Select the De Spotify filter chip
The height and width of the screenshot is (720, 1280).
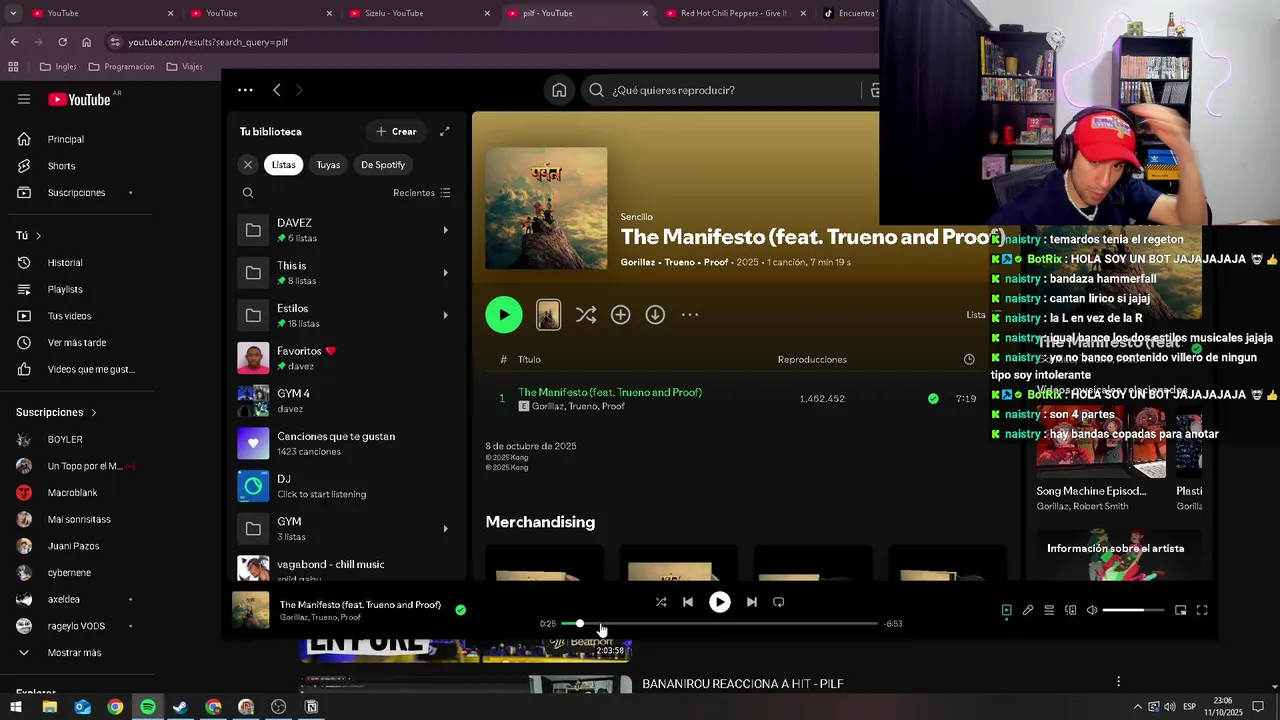click(x=383, y=165)
